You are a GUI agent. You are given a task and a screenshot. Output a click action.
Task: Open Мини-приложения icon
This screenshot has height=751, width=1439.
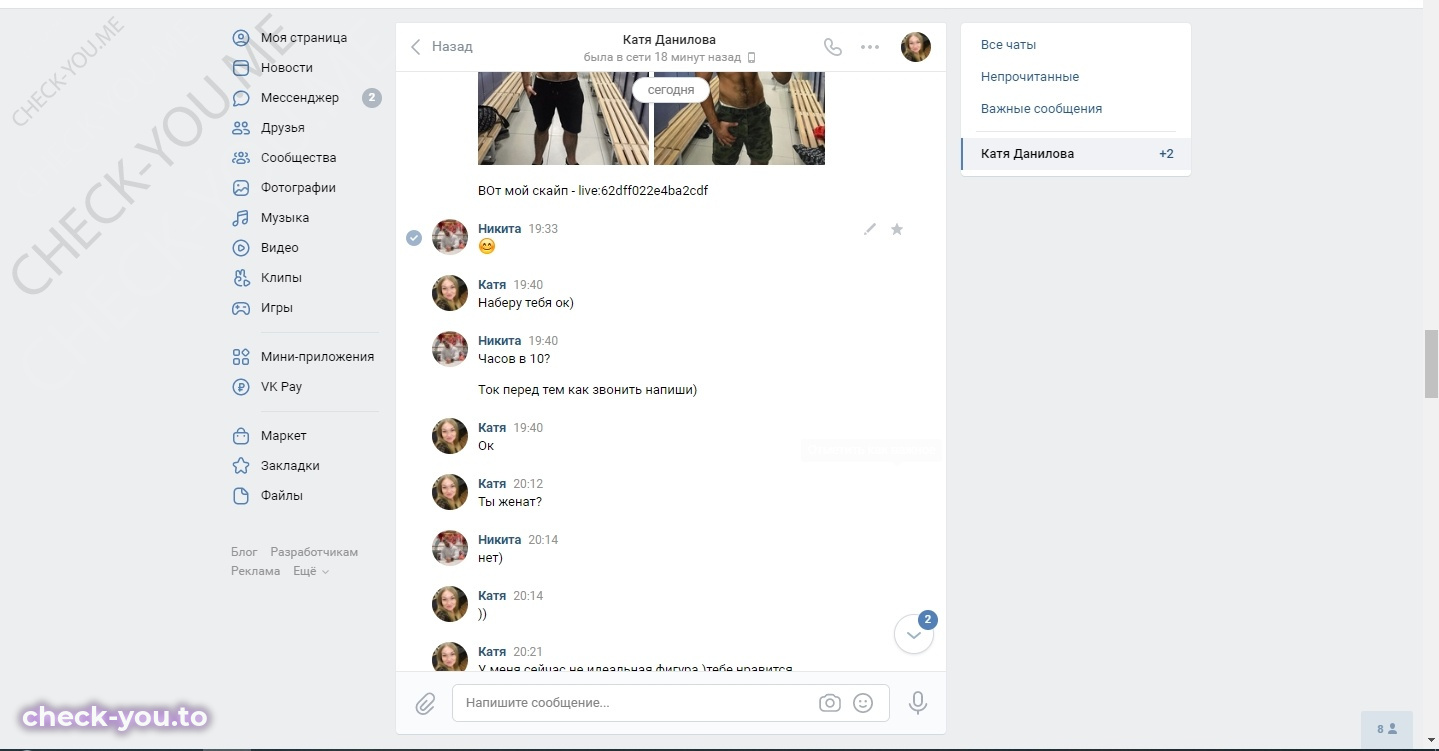241,357
